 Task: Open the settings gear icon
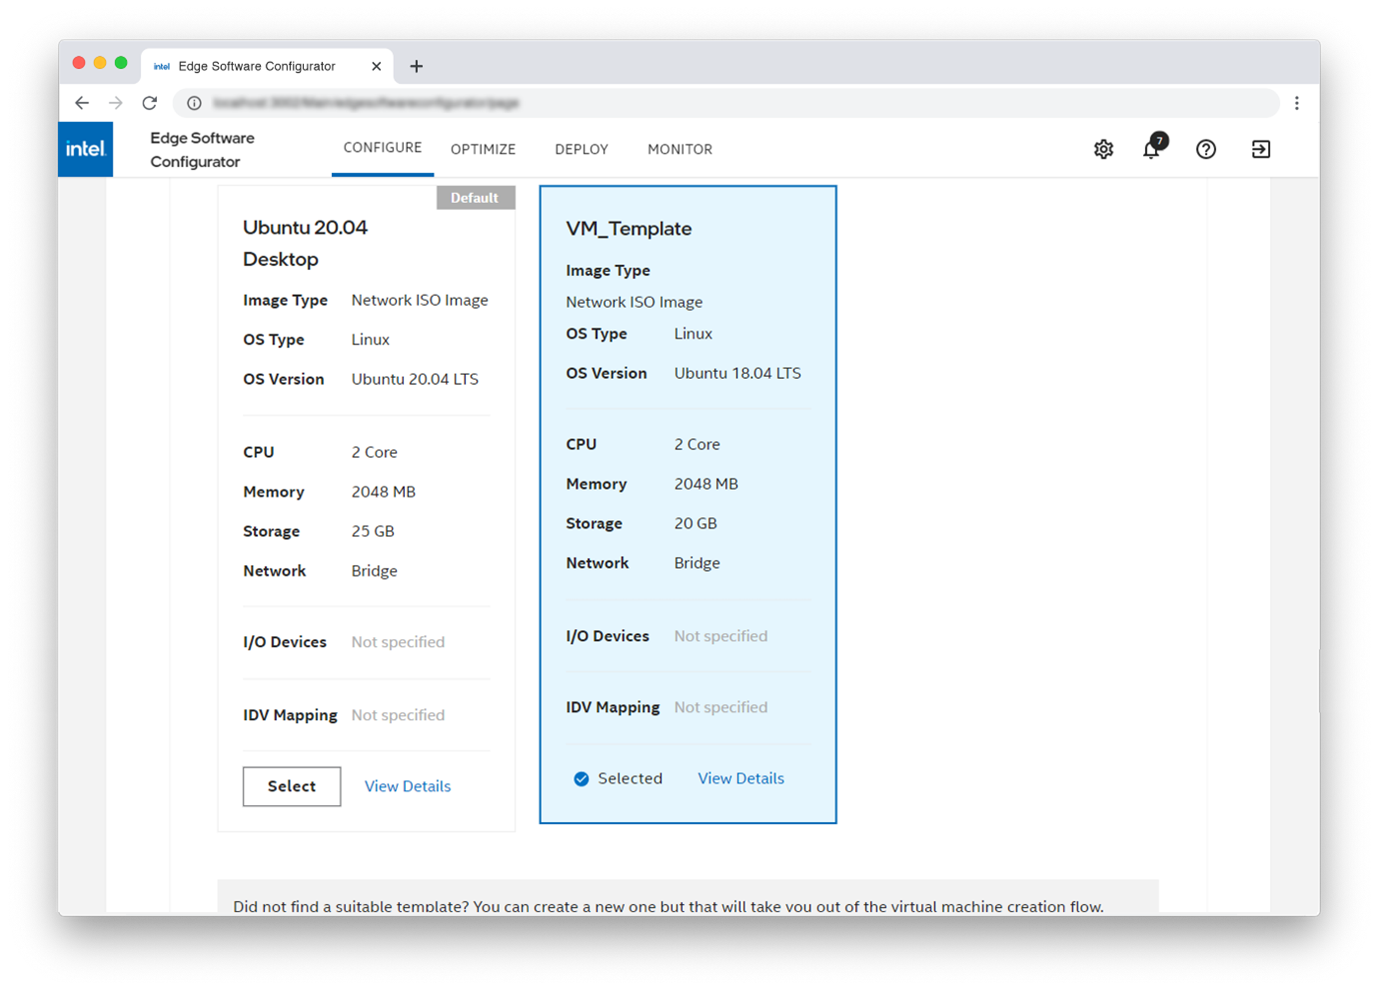tap(1103, 148)
